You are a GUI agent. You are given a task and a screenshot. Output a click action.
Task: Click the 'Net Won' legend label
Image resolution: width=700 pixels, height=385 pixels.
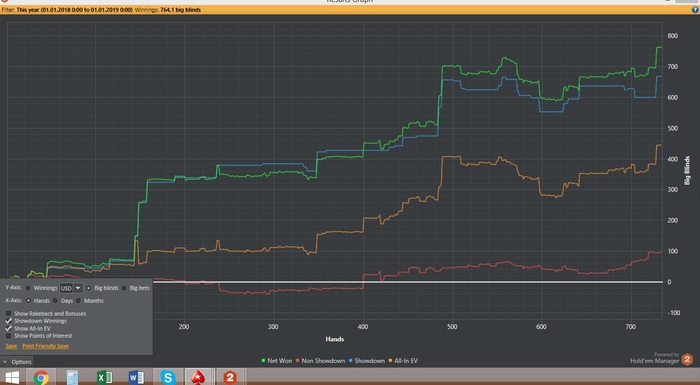click(x=279, y=360)
